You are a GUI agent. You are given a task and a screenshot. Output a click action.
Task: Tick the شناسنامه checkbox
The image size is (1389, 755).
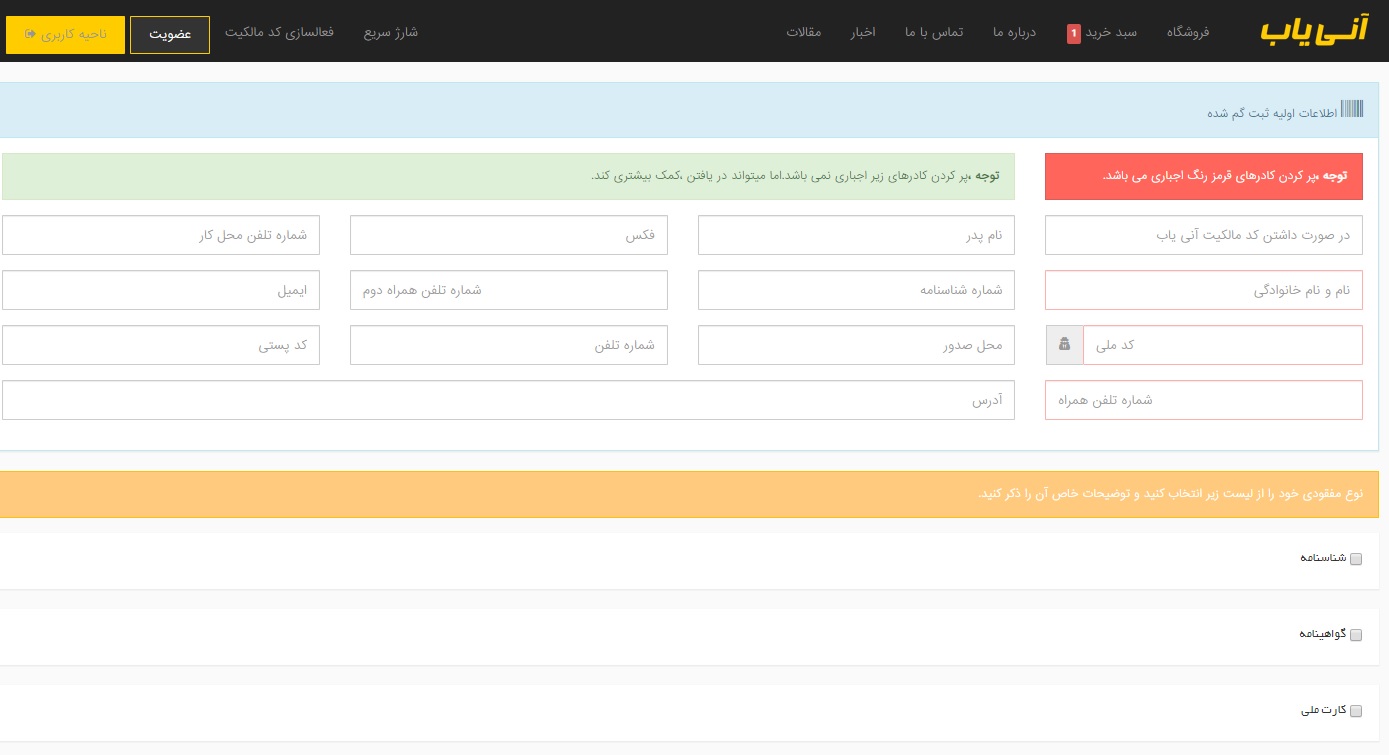[1356, 559]
